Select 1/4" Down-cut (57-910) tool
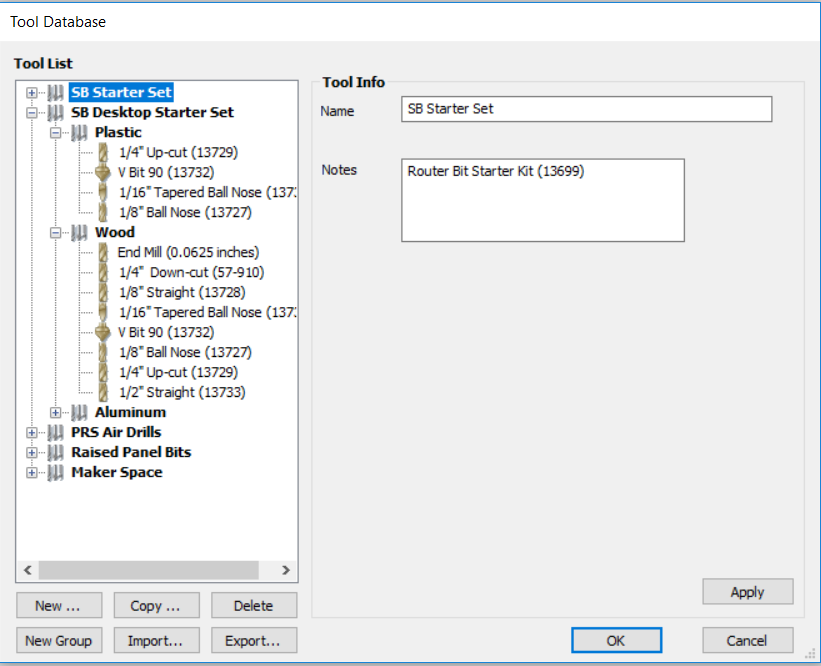The image size is (821, 666). click(191, 272)
